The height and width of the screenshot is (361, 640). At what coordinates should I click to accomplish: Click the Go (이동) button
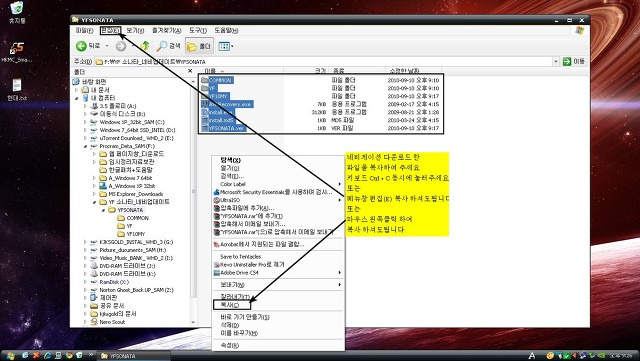(x=573, y=61)
